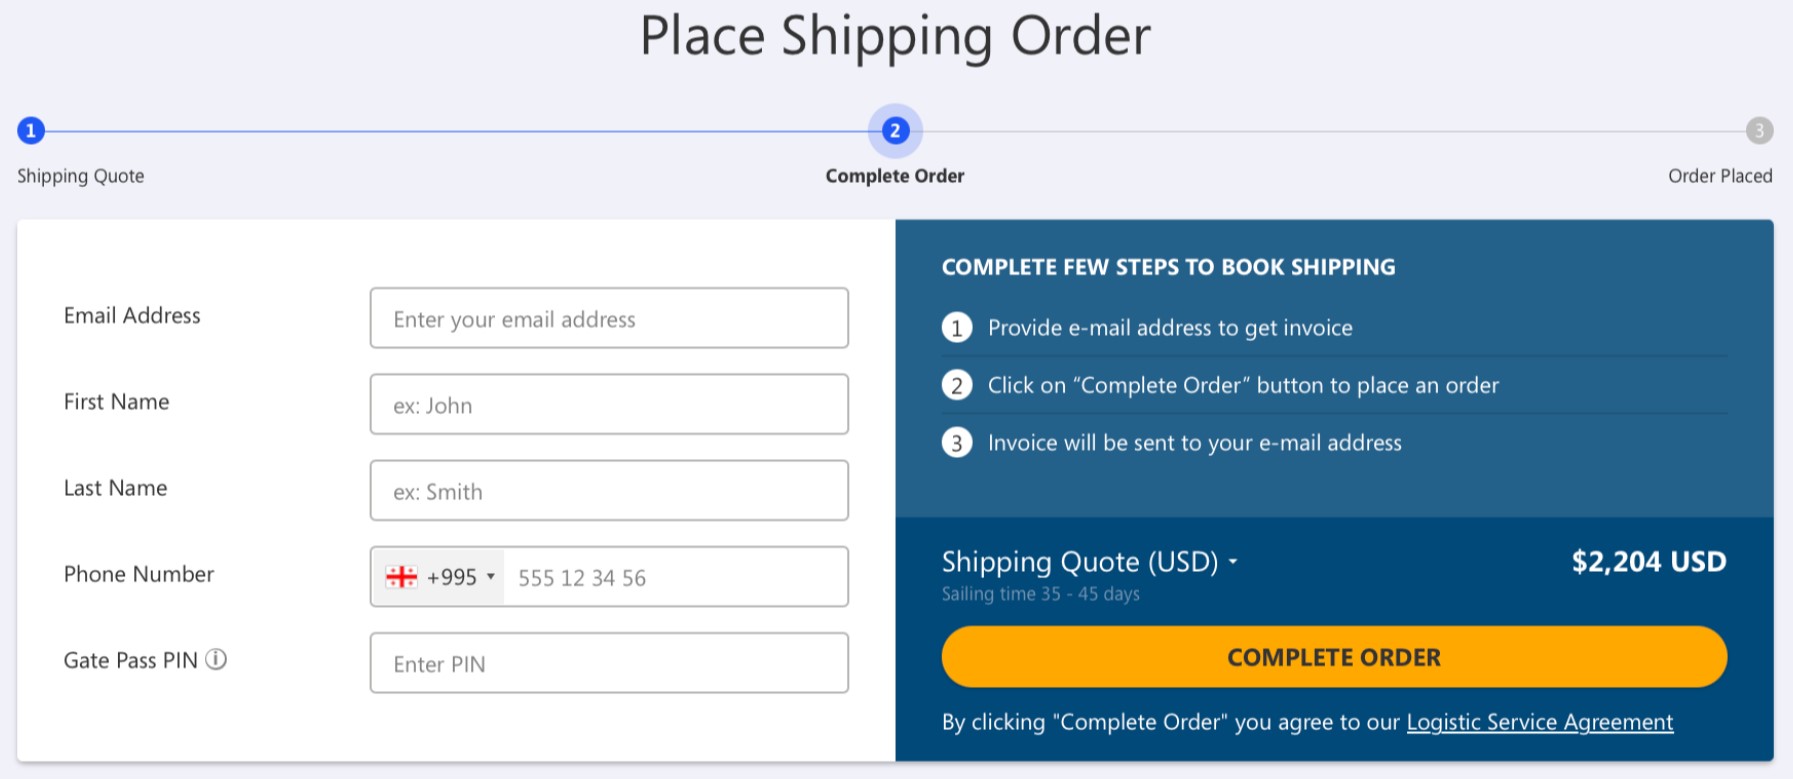
Task: Click step 2 Complete Order circle
Action: 895,130
